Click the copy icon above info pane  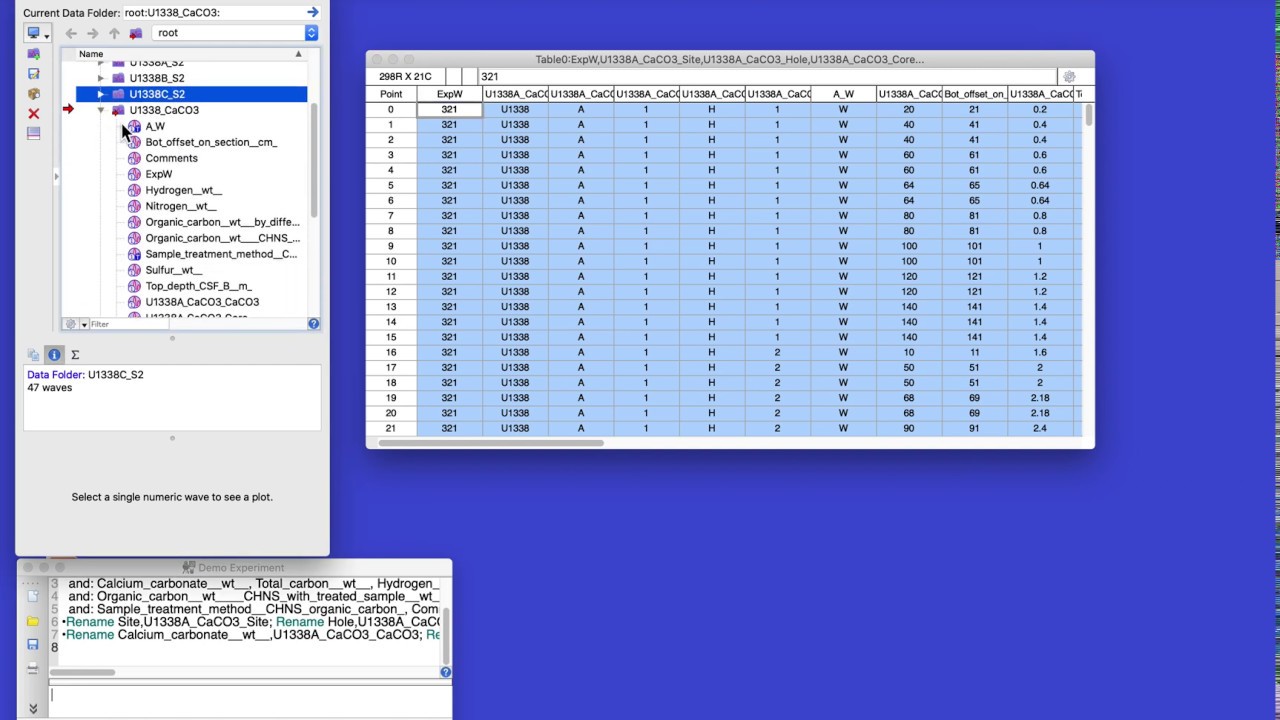click(x=33, y=355)
